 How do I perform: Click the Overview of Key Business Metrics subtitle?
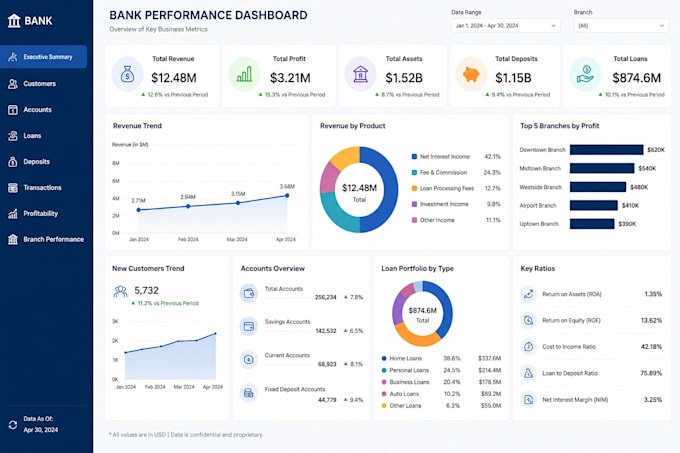point(158,29)
